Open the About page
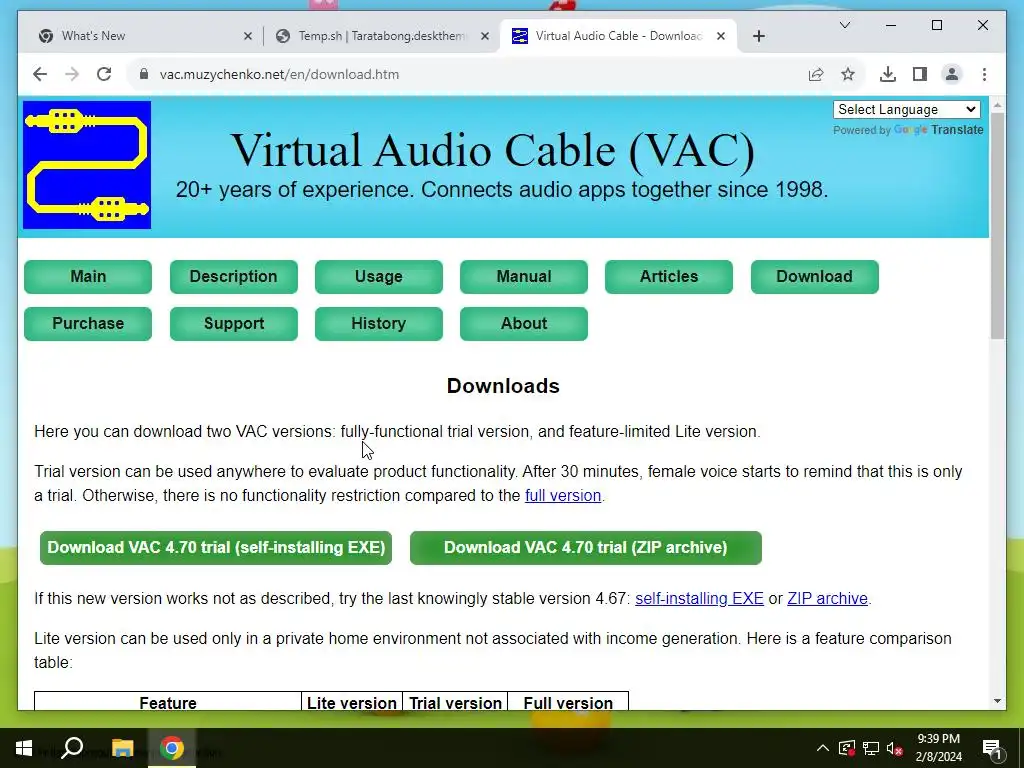Image resolution: width=1024 pixels, height=768 pixels. (x=524, y=323)
